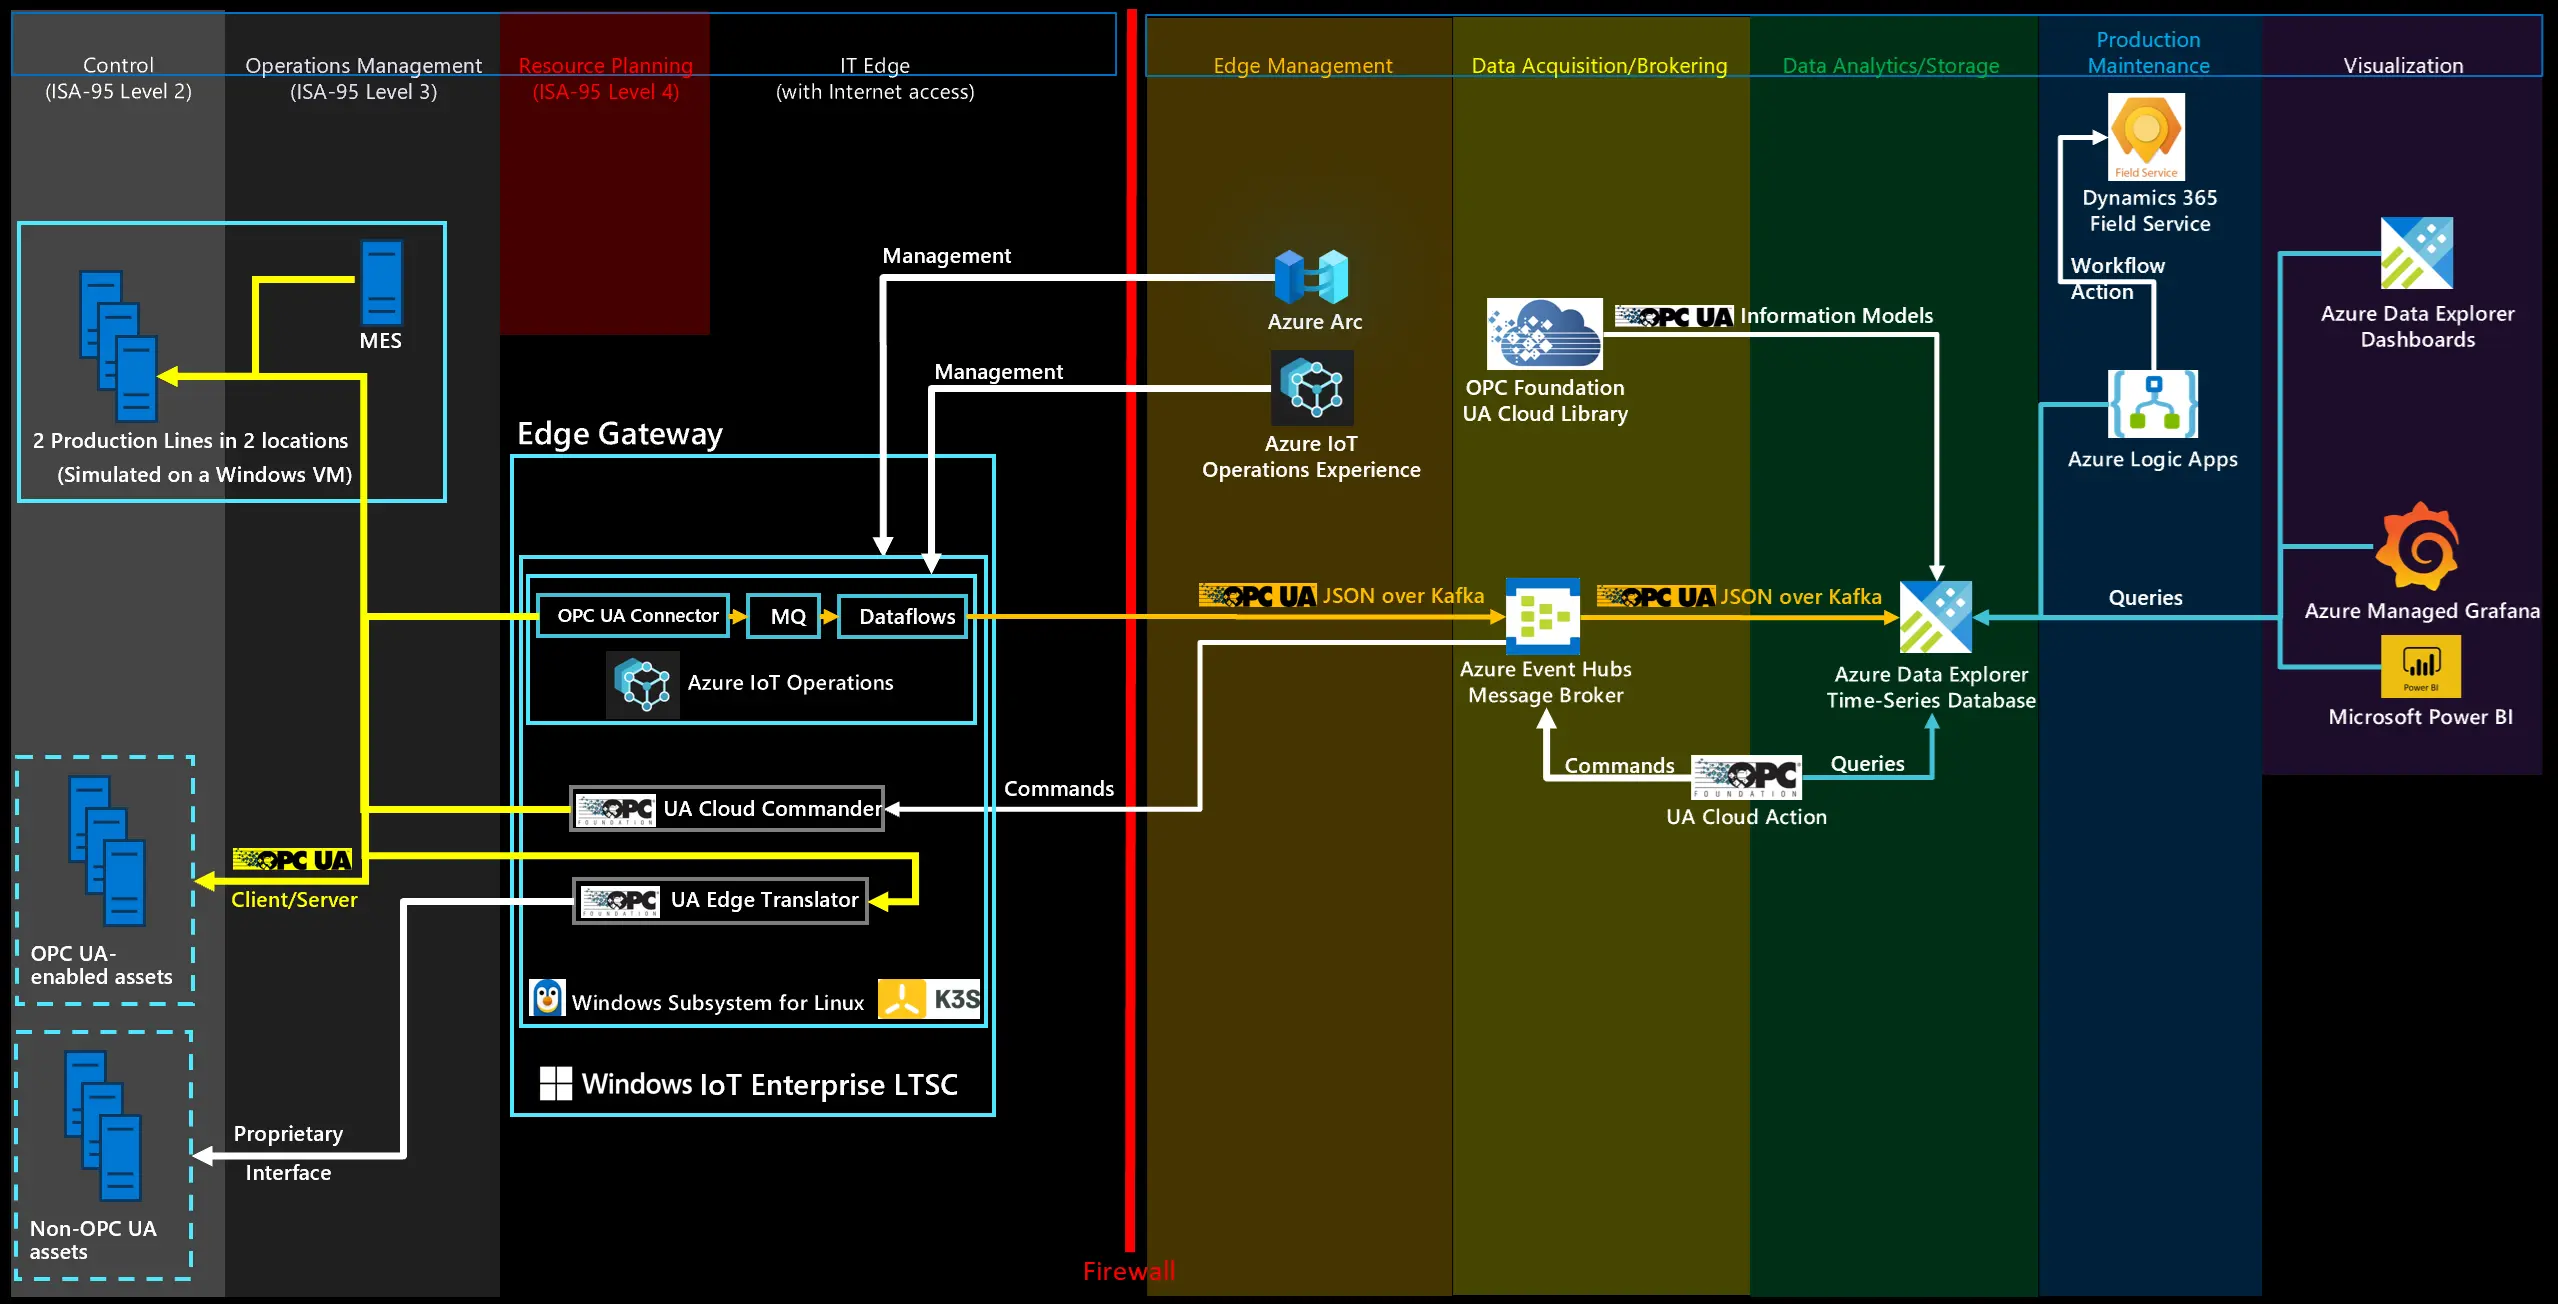Click the Workflow Action label
This screenshot has width=2558, height=1304.
click(x=2116, y=279)
